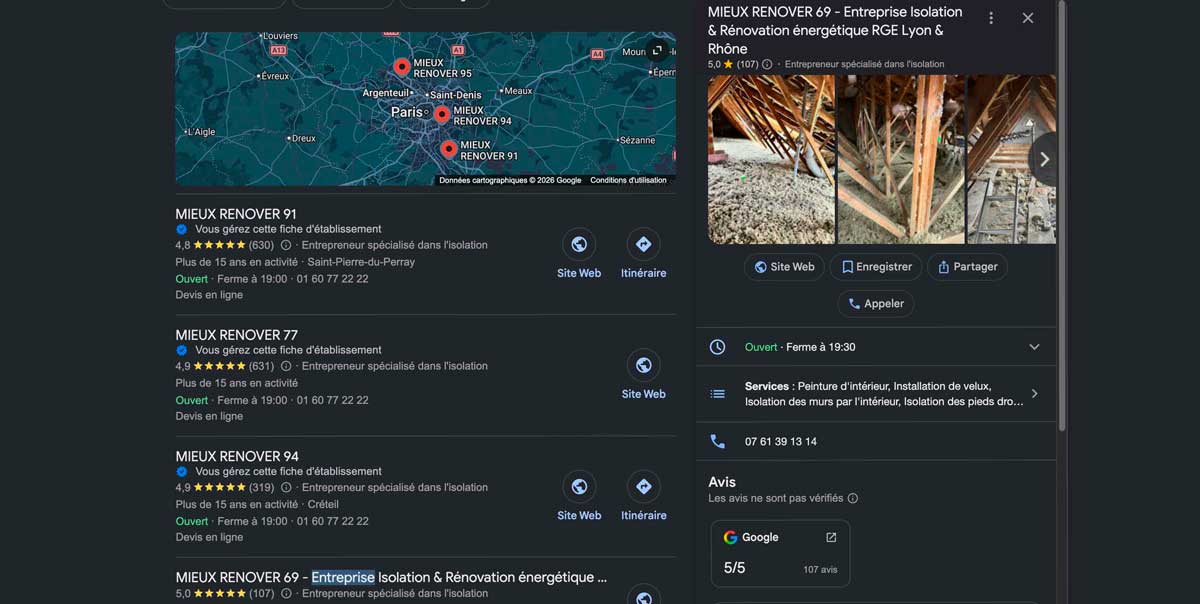The image size is (1200, 604).
Task: Click the clock icon for opening hours
Action: pyautogui.click(x=717, y=347)
